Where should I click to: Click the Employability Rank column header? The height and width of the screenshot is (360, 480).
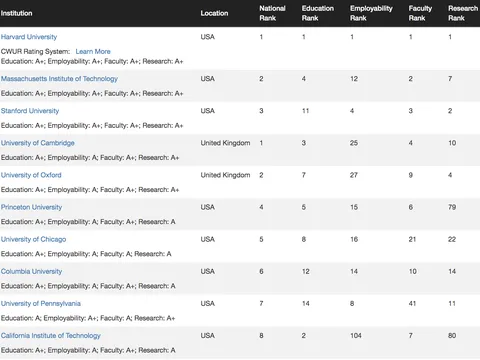[x=371, y=13]
